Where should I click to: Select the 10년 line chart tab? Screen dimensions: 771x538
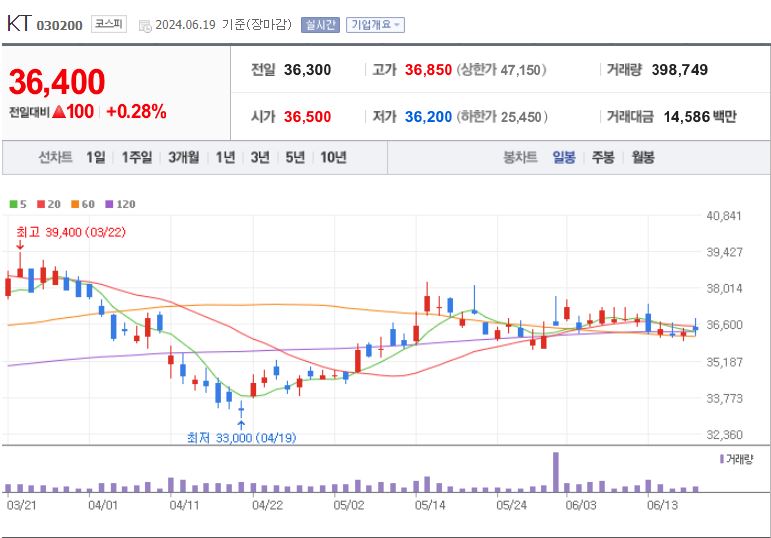pos(333,157)
